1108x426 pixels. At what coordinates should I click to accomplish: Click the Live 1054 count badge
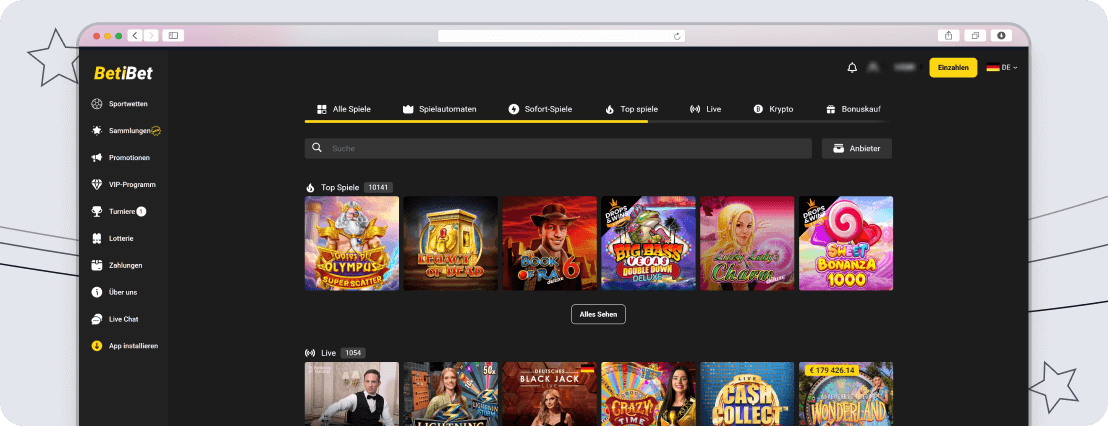[353, 353]
